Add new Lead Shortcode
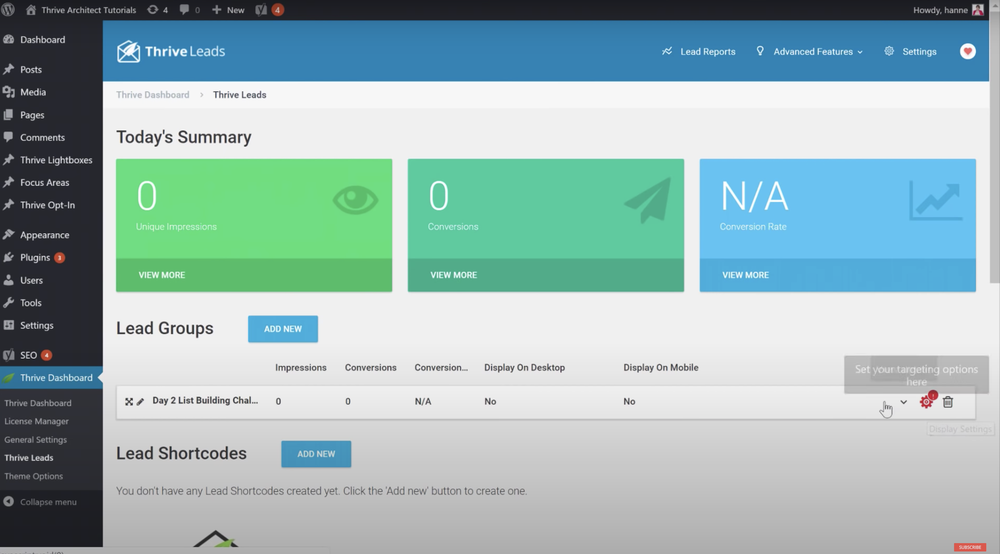The width and height of the screenshot is (1000, 554). pos(316,454)
